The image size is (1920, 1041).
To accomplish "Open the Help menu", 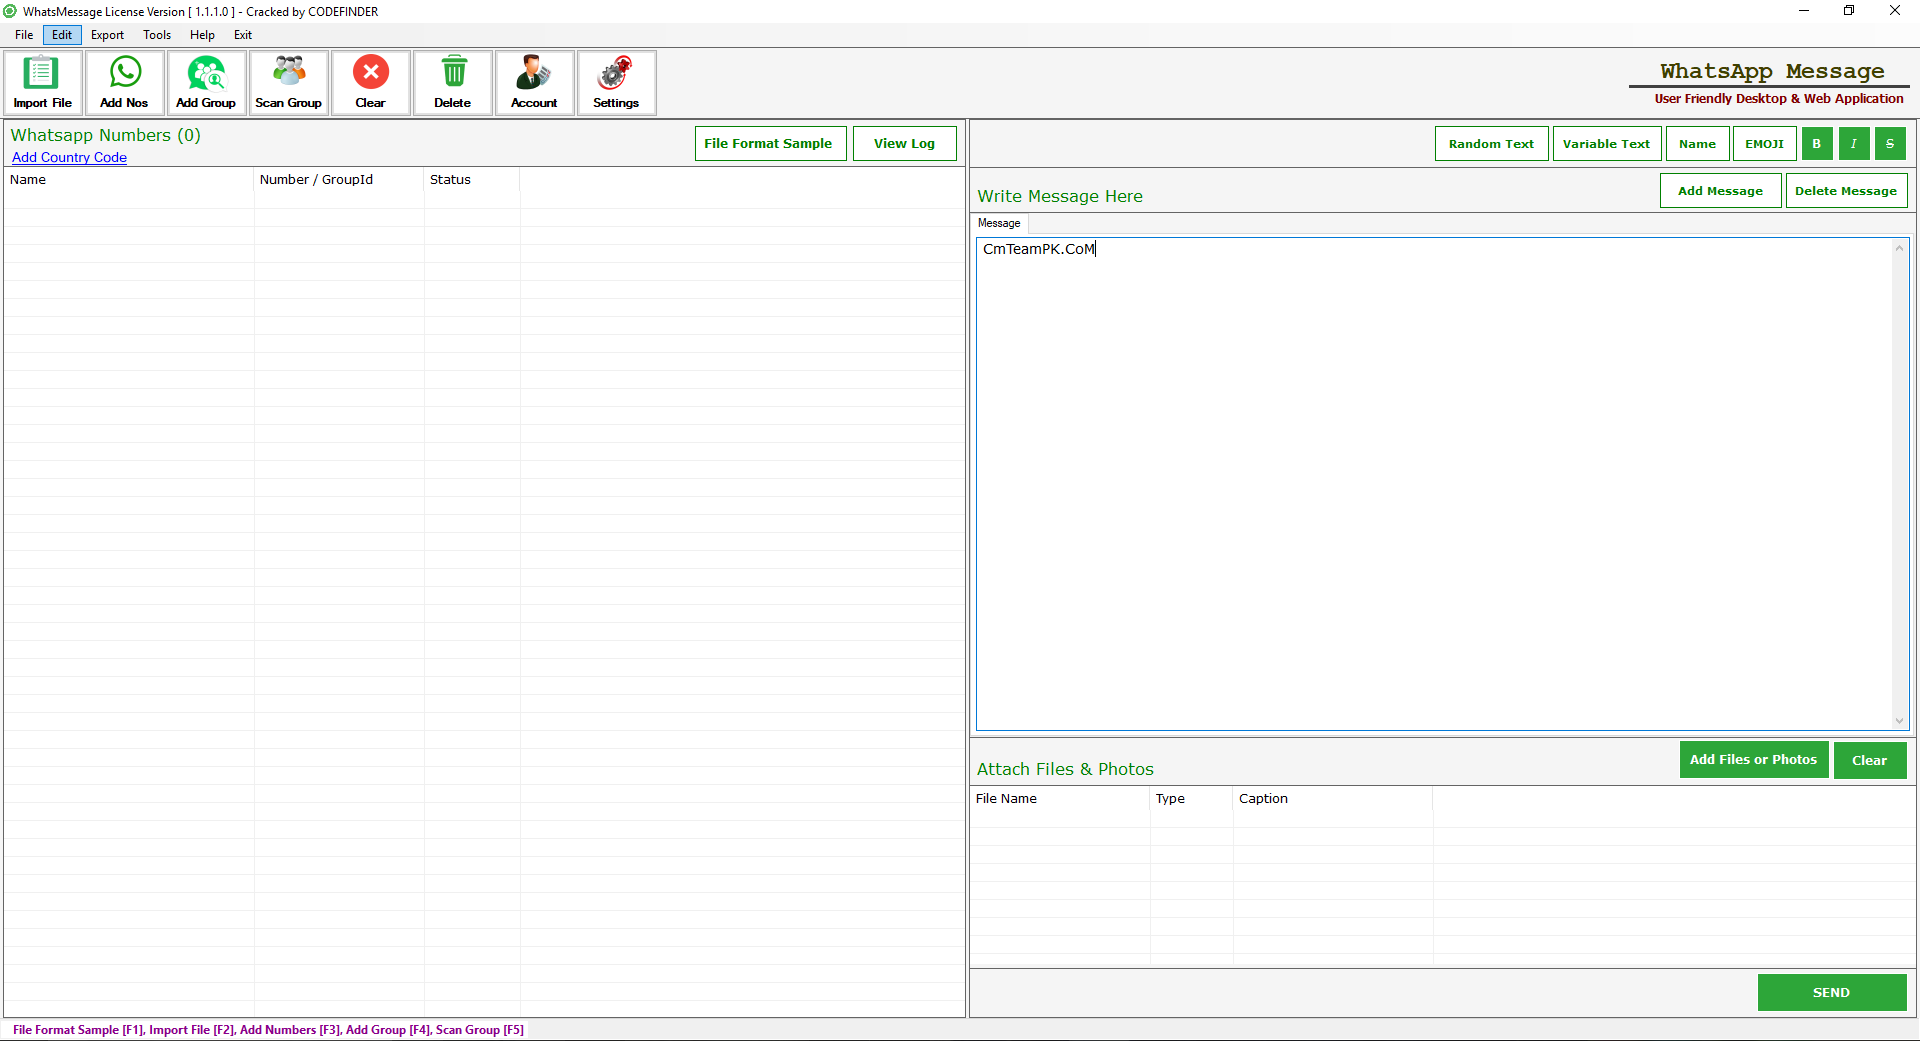I will tap(202, 35).
